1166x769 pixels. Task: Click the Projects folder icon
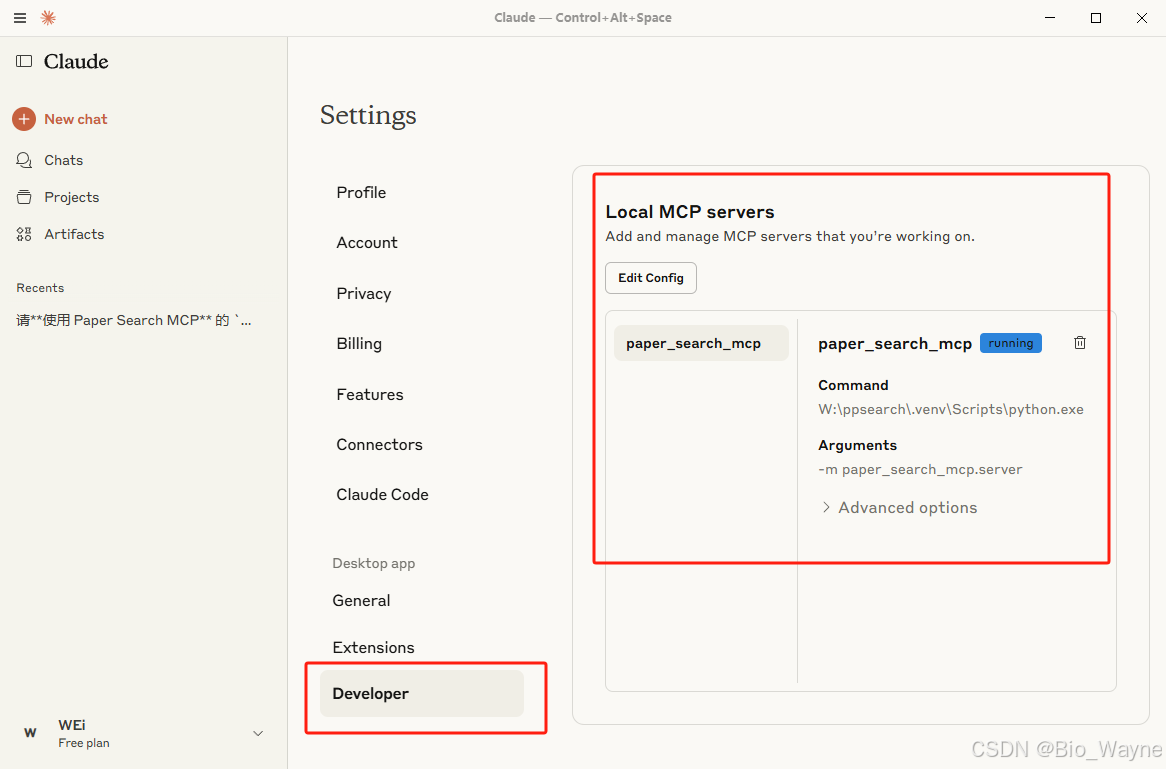pyautogui.click(x=24, y=197)
